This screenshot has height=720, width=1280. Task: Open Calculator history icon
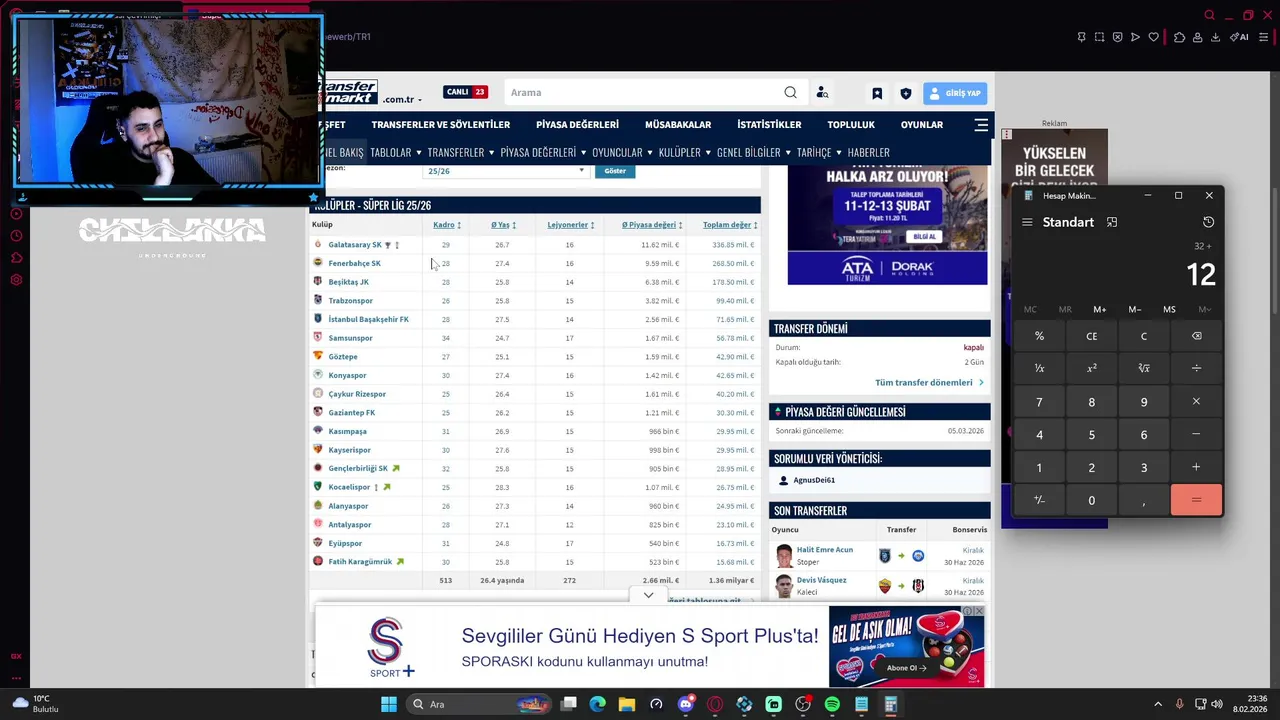pyautogui.click(x=1208, y=222)
